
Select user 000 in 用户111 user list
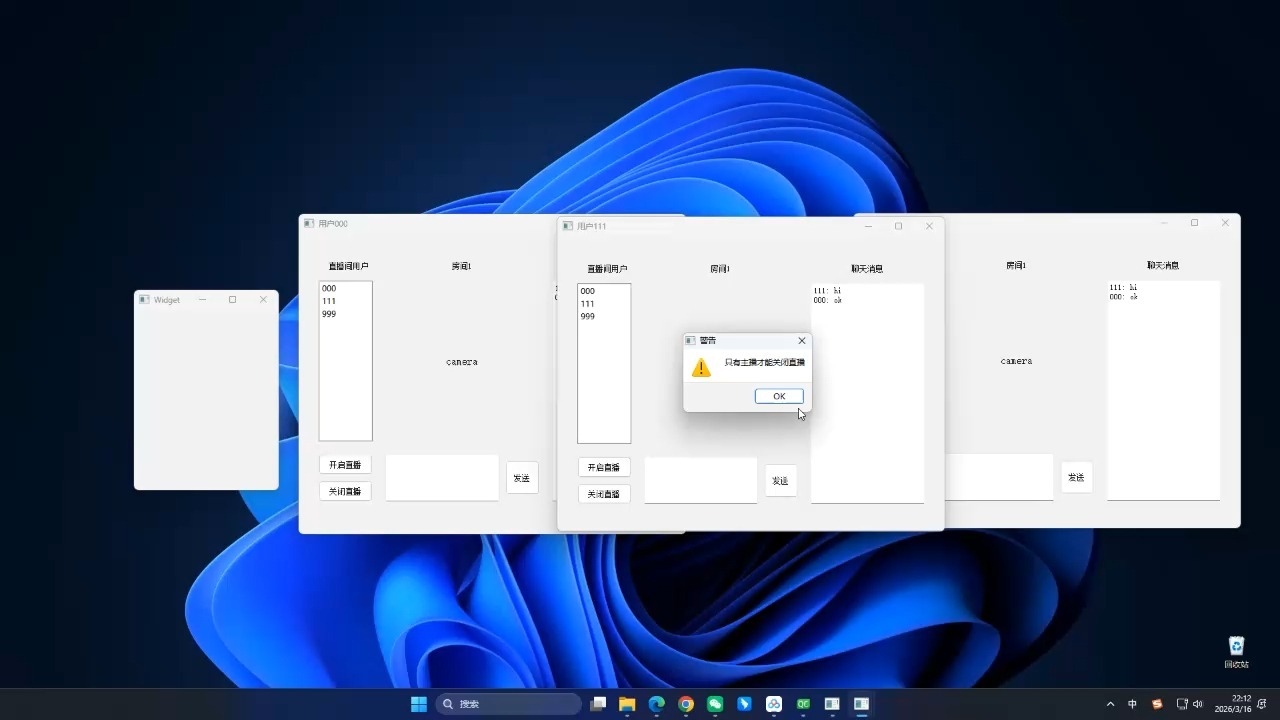tap(604, 291)
